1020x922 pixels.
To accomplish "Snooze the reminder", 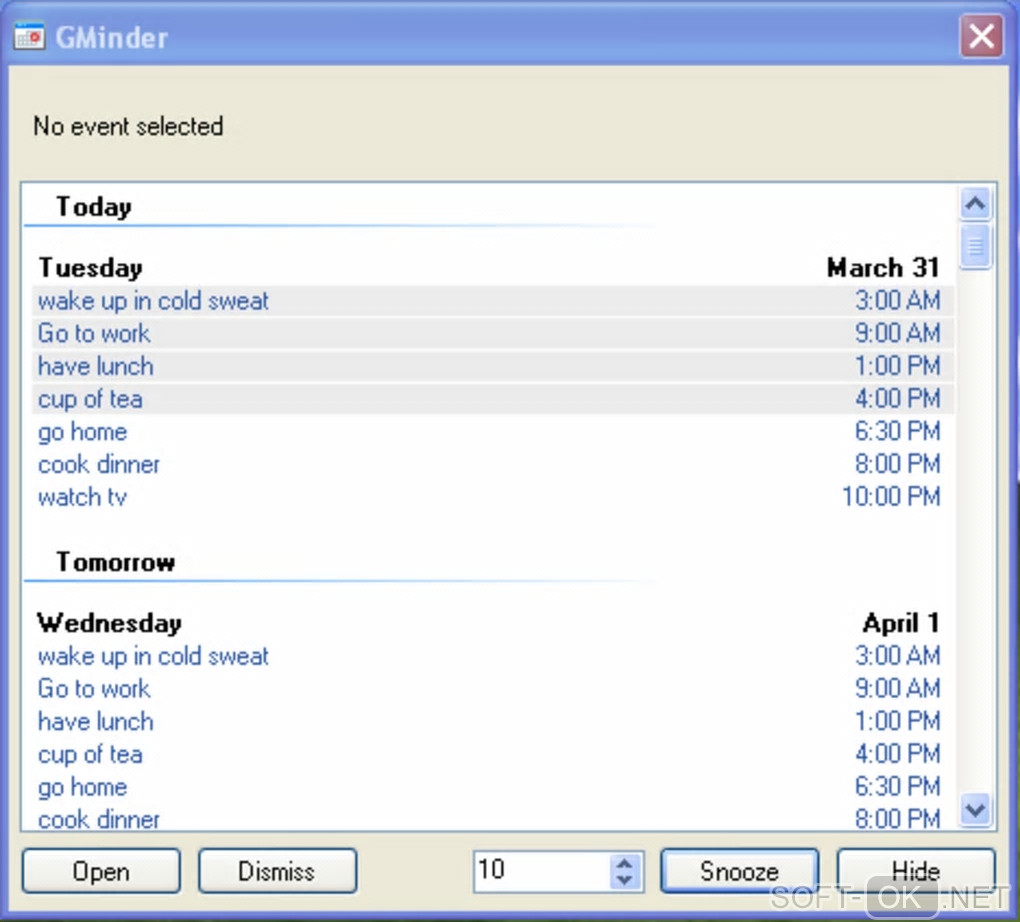I will click(740, 871).
